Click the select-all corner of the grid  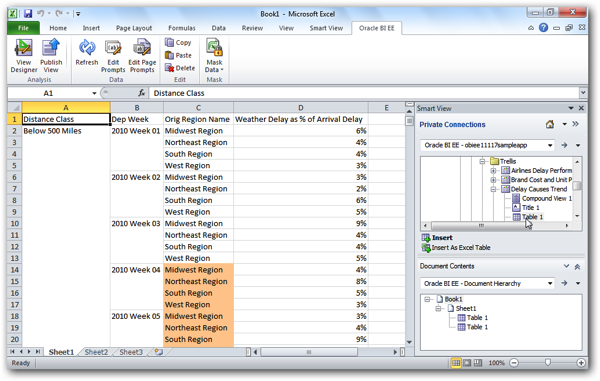pos(15,108)
